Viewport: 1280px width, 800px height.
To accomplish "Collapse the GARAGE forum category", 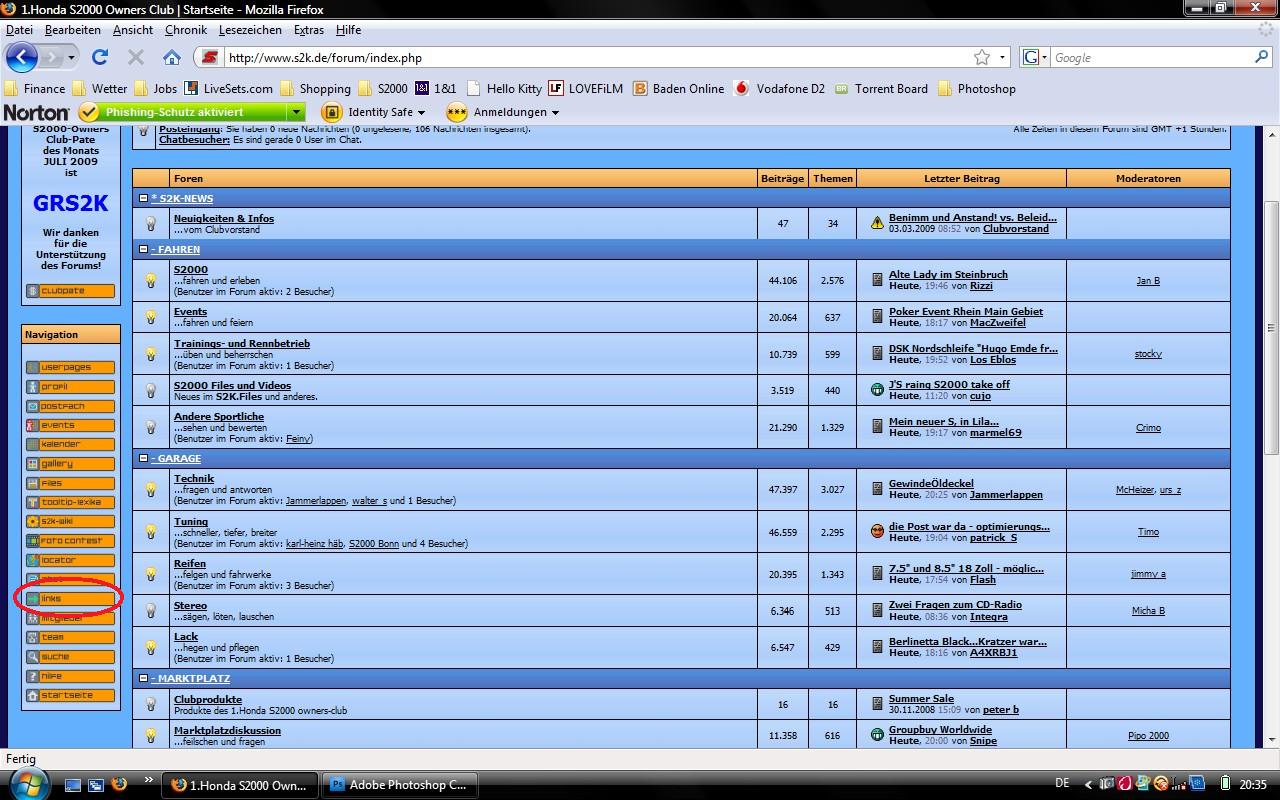I will (144, 459).
